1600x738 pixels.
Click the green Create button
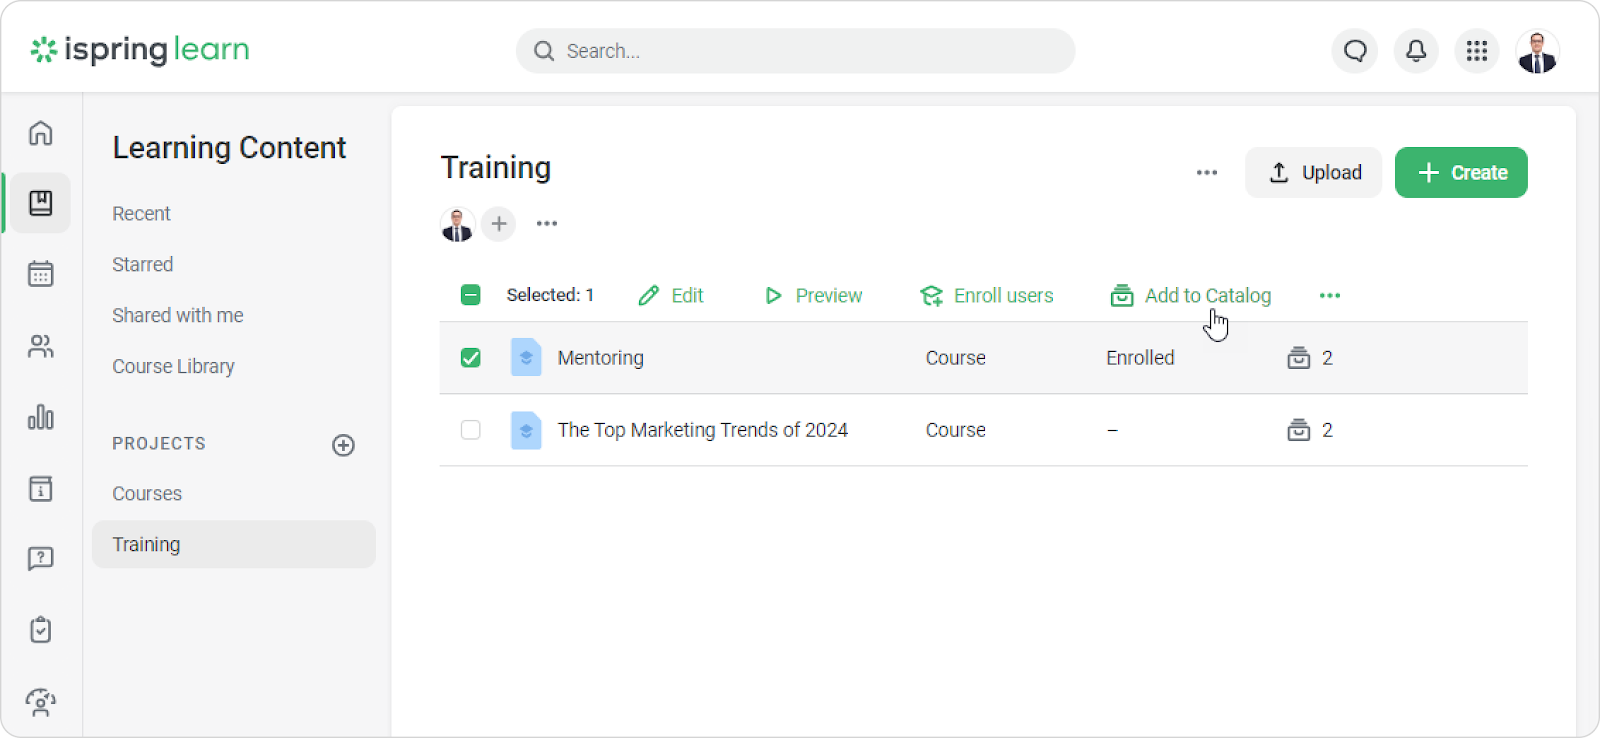[x=1460, y=173]
